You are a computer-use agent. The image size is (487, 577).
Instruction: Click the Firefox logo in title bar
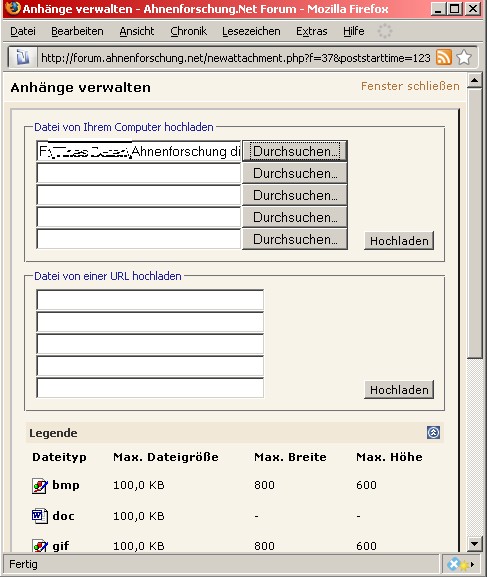[13, 8]
